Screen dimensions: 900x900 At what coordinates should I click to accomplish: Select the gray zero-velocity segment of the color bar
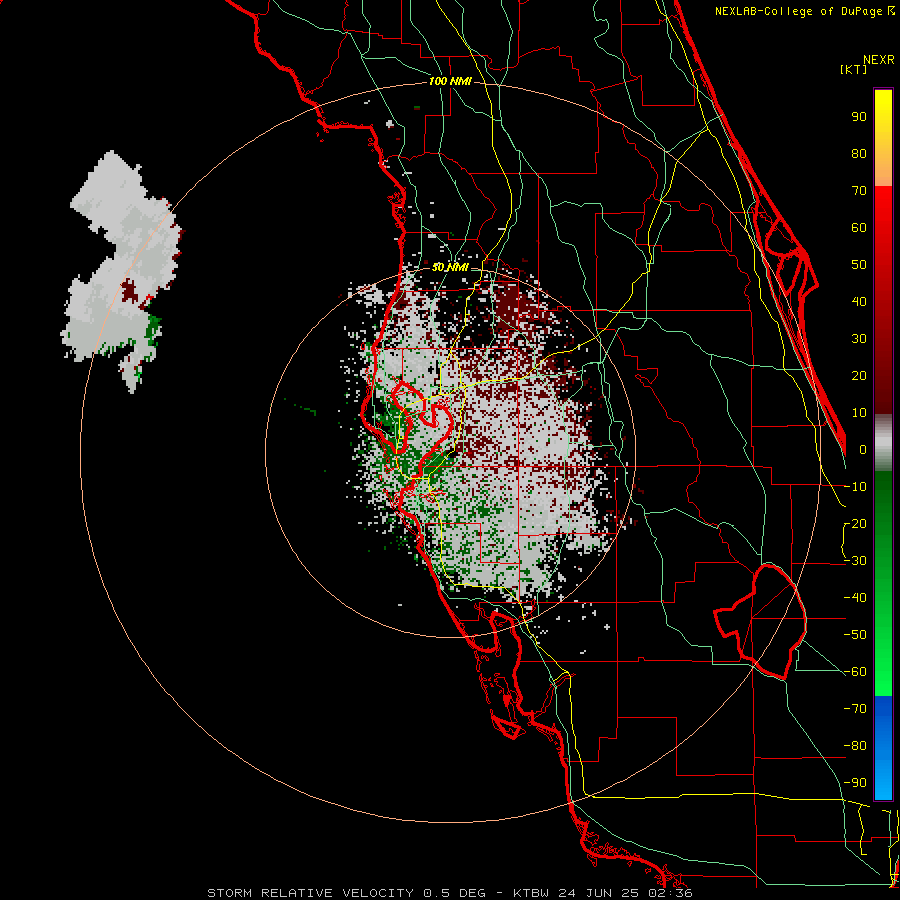click(x=883, y=443)
